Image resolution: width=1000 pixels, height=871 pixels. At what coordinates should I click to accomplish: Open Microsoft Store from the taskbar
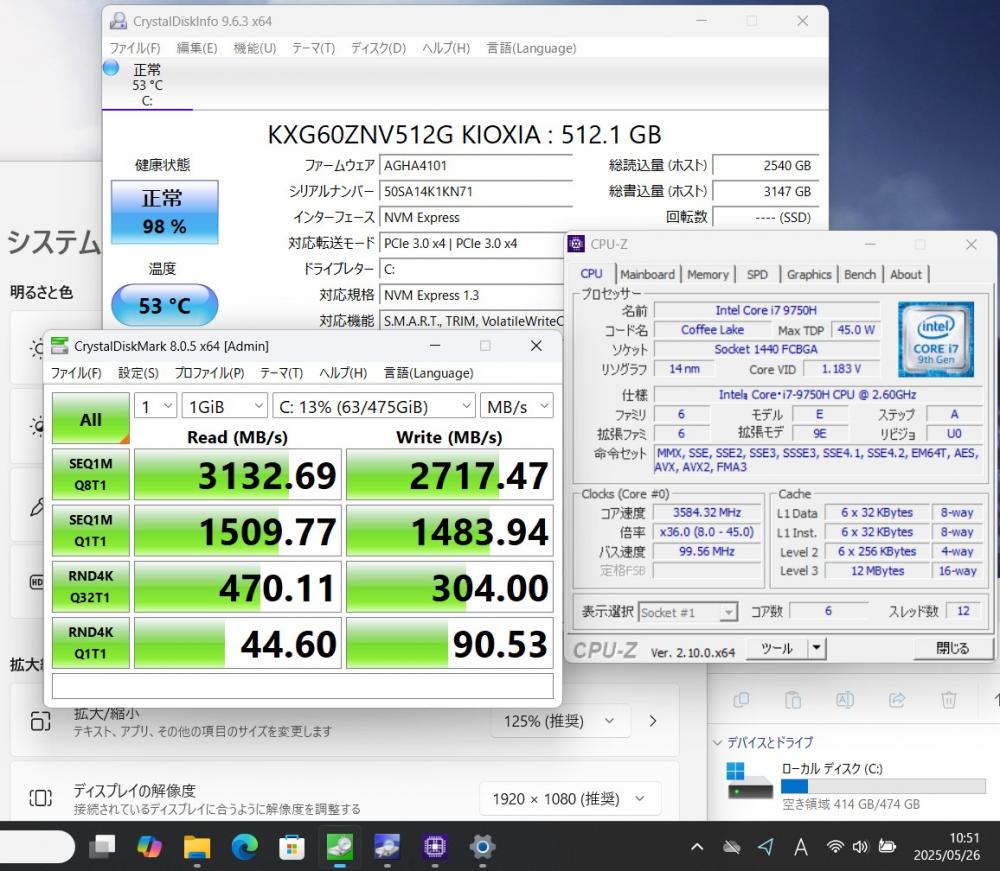[x=292, y=846]
